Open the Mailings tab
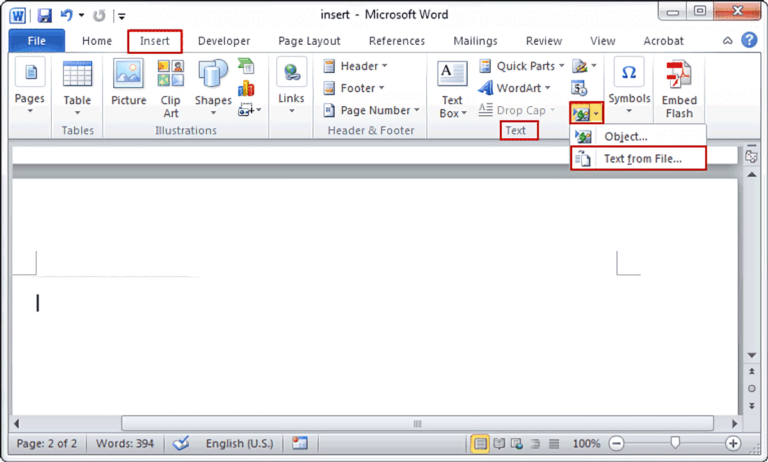768x462 pixels. (x=475, y=41)
